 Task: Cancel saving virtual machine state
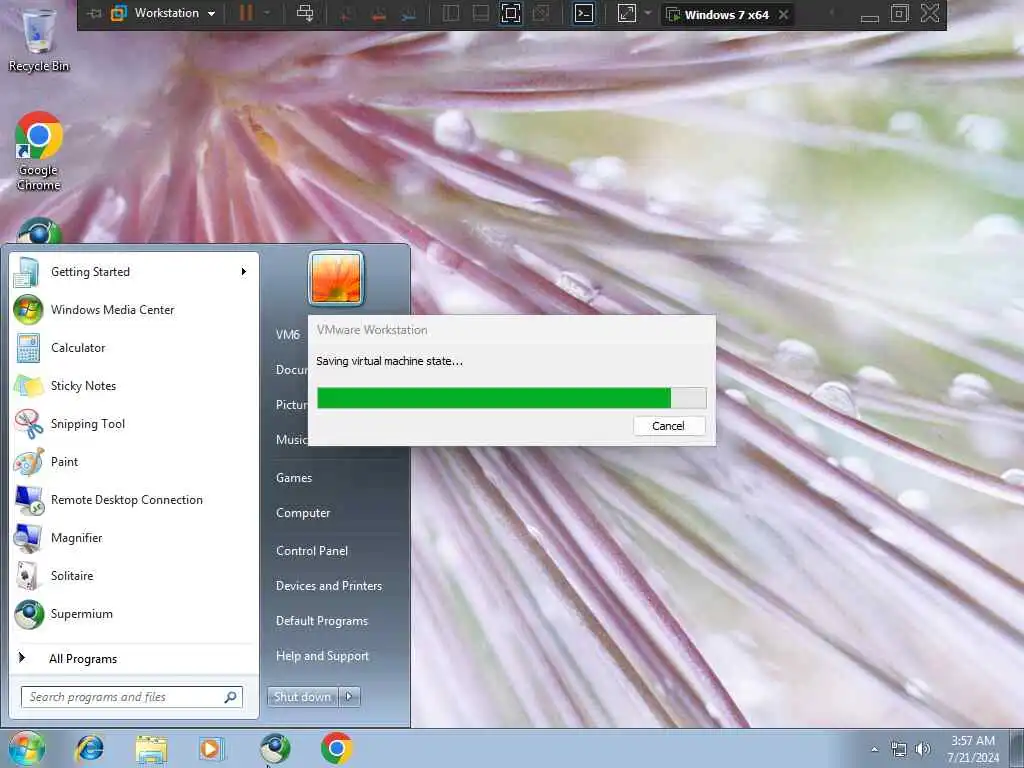click(x=669, y=426)
